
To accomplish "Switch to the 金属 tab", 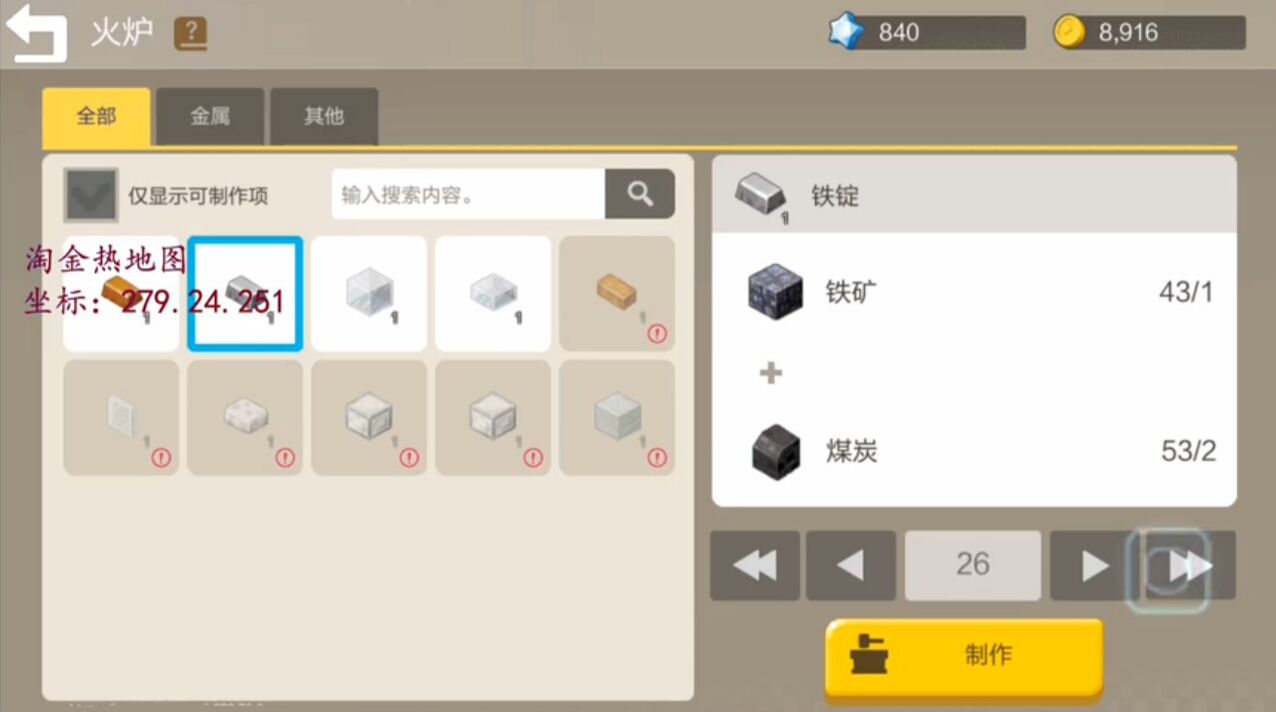I will (x=210, y=117).
